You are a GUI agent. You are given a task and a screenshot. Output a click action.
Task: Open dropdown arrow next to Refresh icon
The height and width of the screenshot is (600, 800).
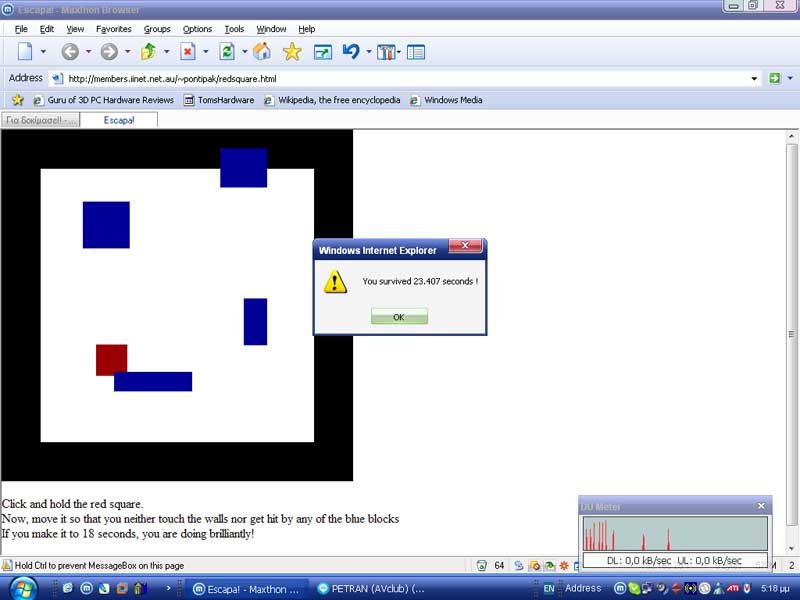[243, 52]
